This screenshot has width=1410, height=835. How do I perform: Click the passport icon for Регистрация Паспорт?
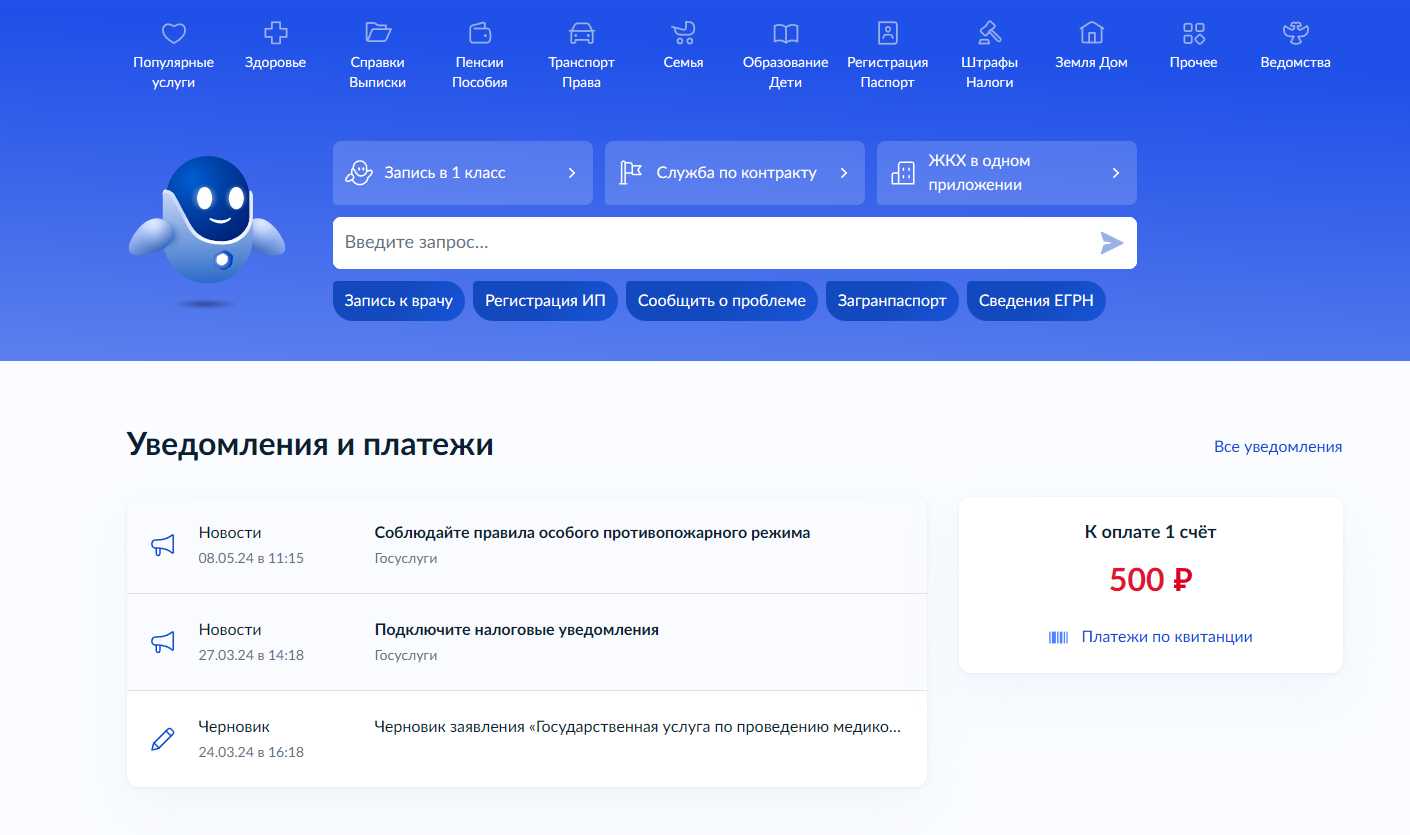coord(888,33)
